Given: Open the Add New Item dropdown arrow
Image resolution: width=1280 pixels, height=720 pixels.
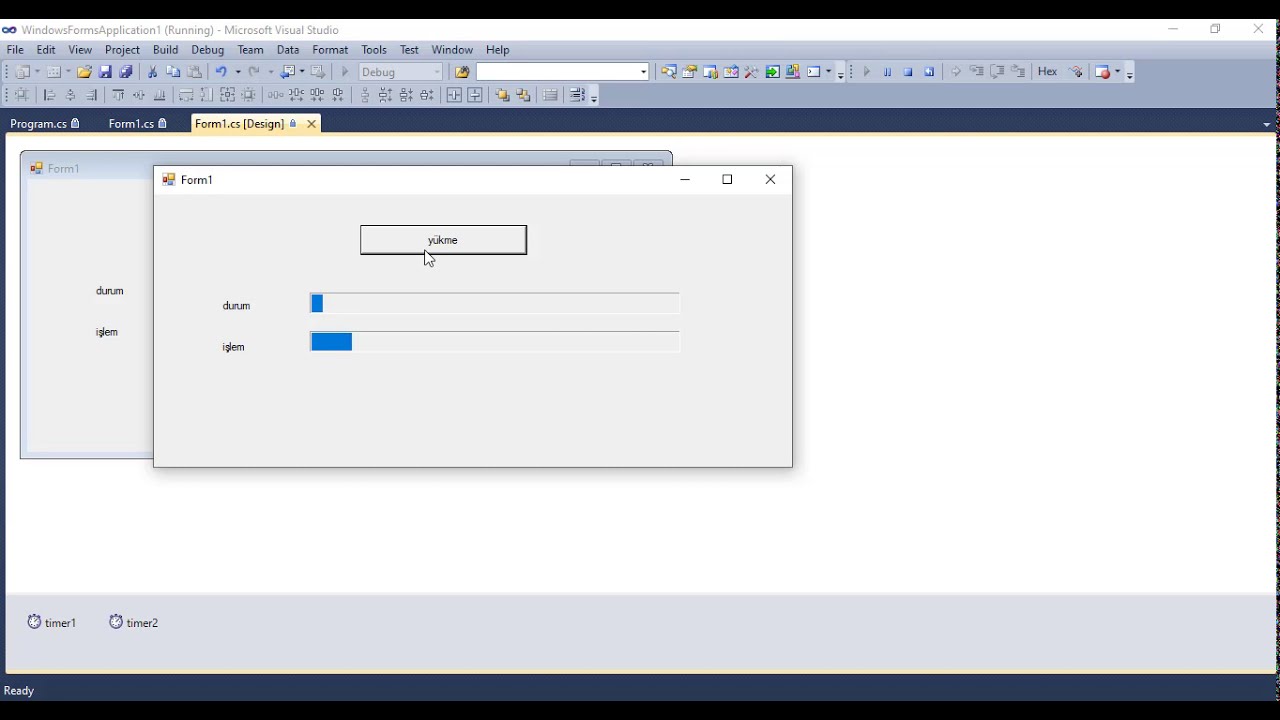Looking at the screenshot, I should 68,72.
